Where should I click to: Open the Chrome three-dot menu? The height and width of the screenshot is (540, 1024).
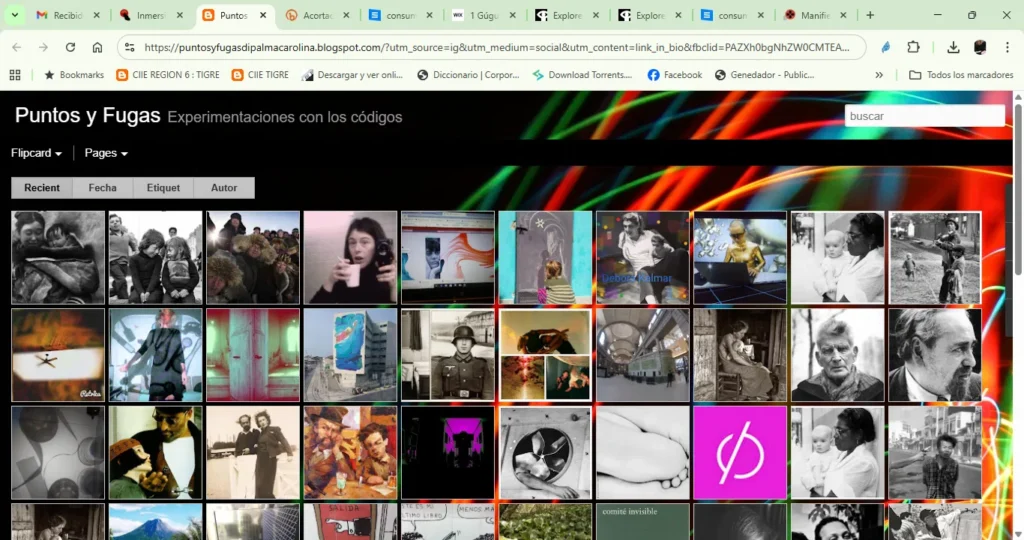click(x=1006, y=47)
